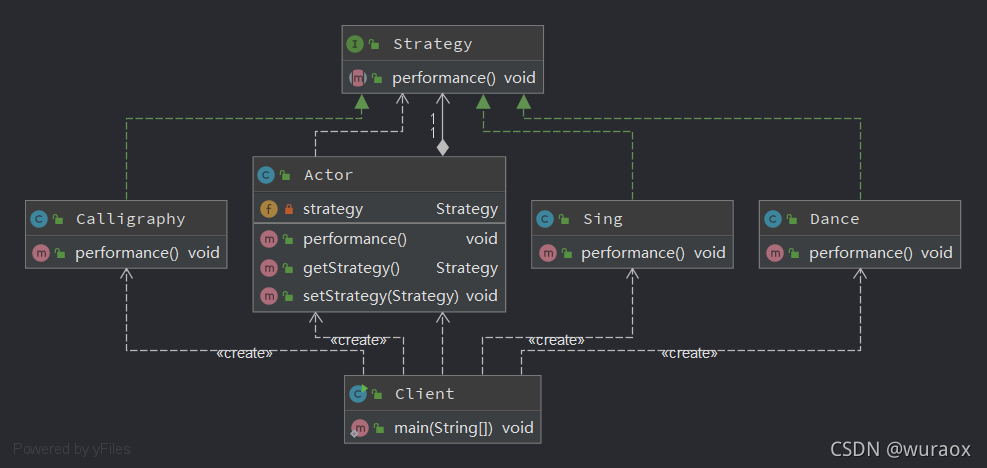
Task: Click the field icon beside strategy
Action: (x=269, y=209)
